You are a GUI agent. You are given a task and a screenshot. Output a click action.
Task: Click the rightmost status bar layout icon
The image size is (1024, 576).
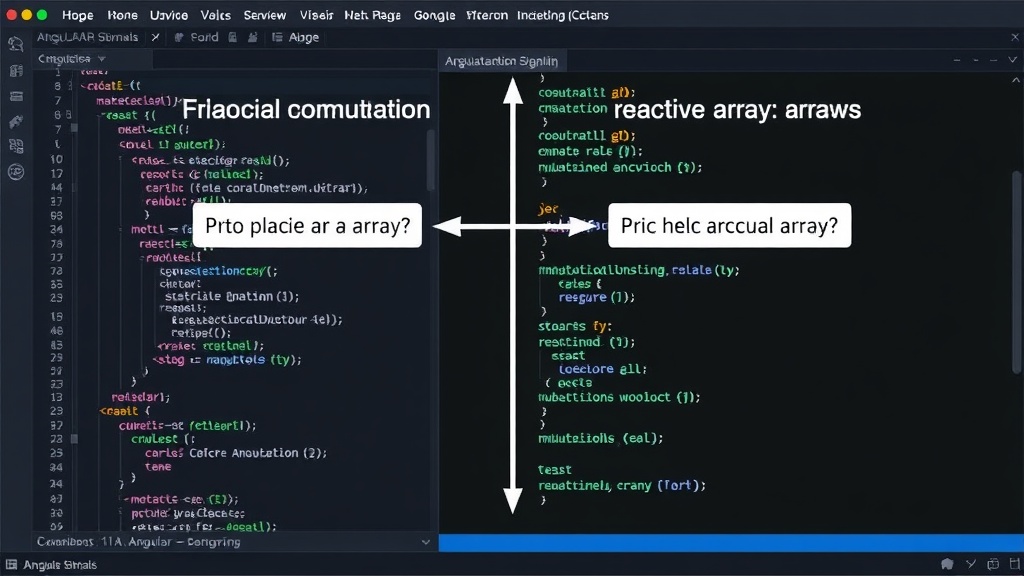click(1014, 564)
